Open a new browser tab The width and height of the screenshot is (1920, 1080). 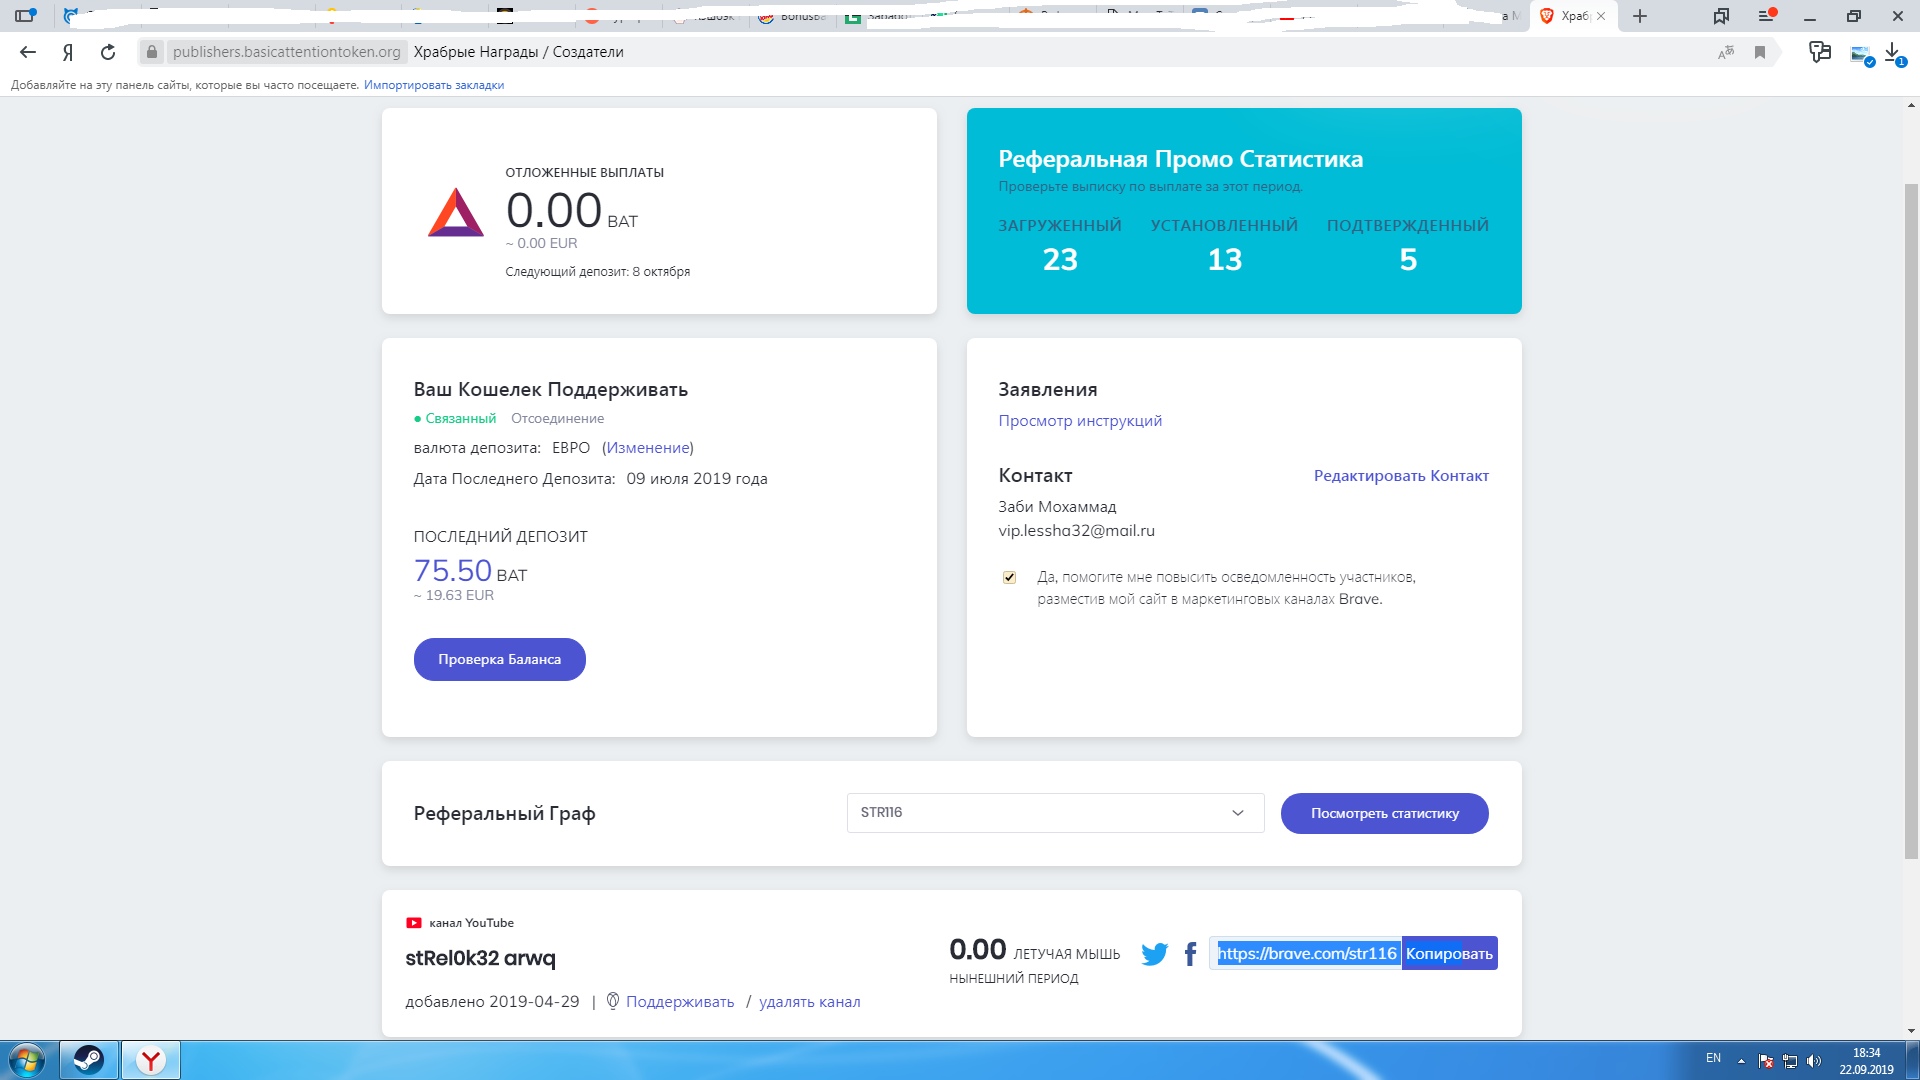point(1640,16)
